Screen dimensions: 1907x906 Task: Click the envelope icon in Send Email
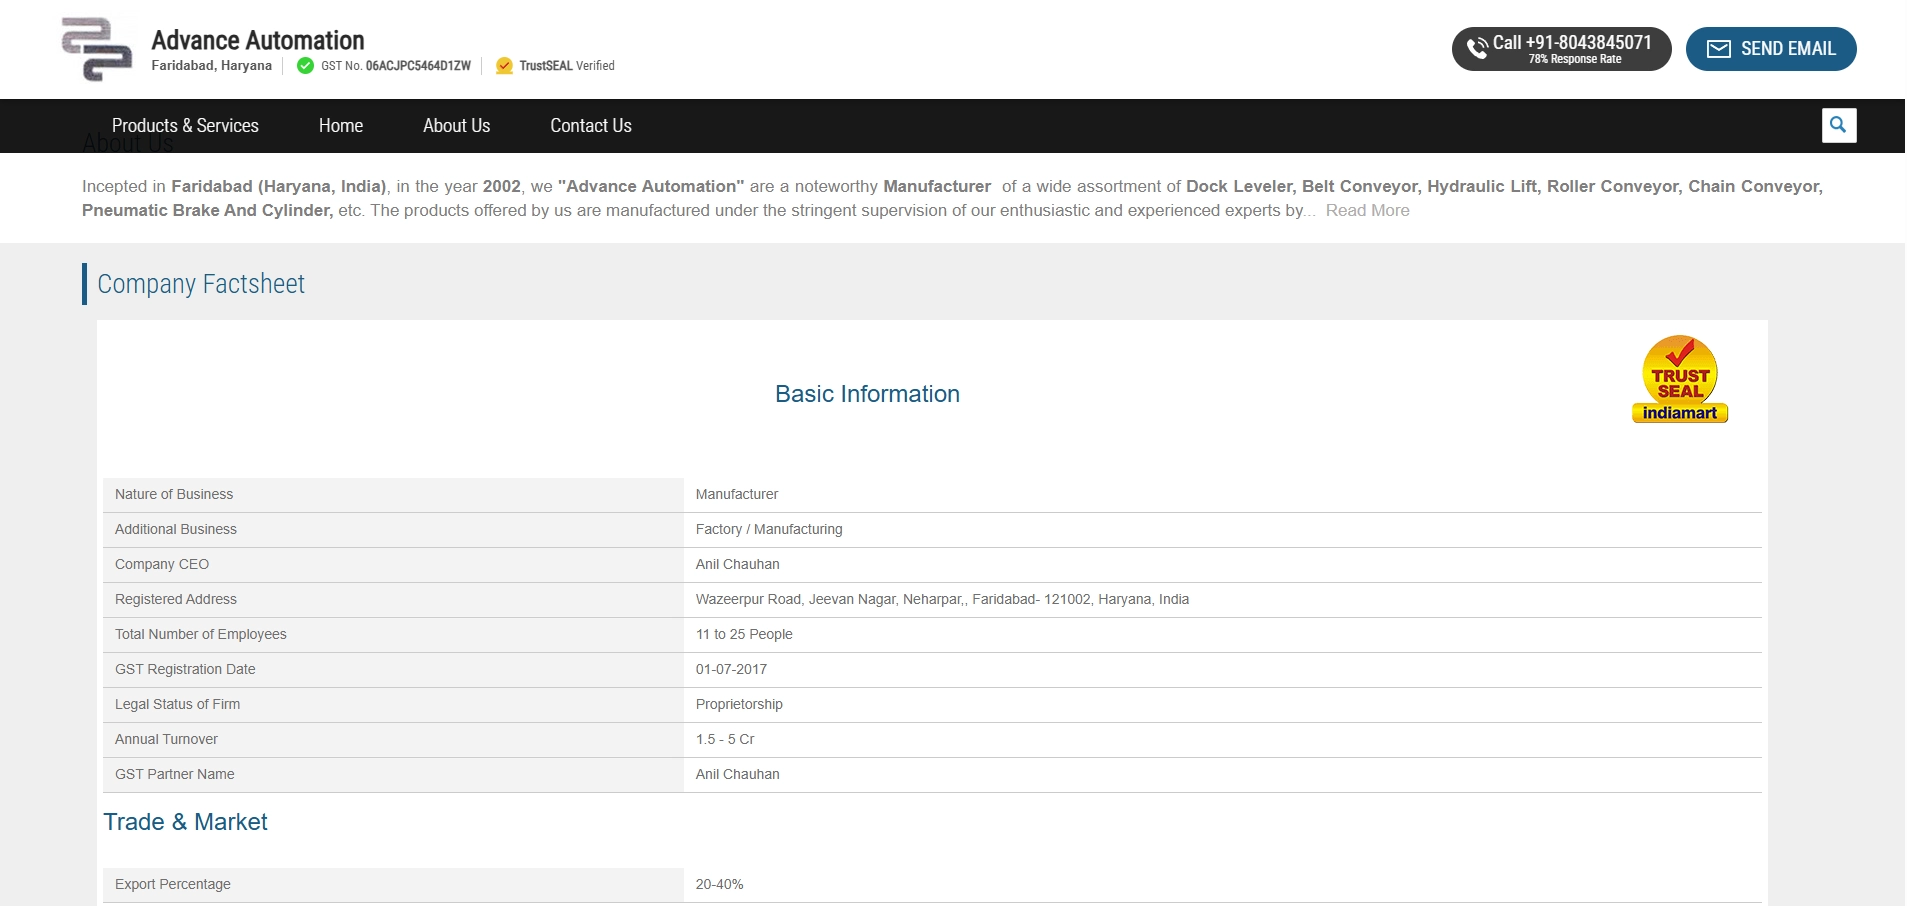tap(1718, 49)
